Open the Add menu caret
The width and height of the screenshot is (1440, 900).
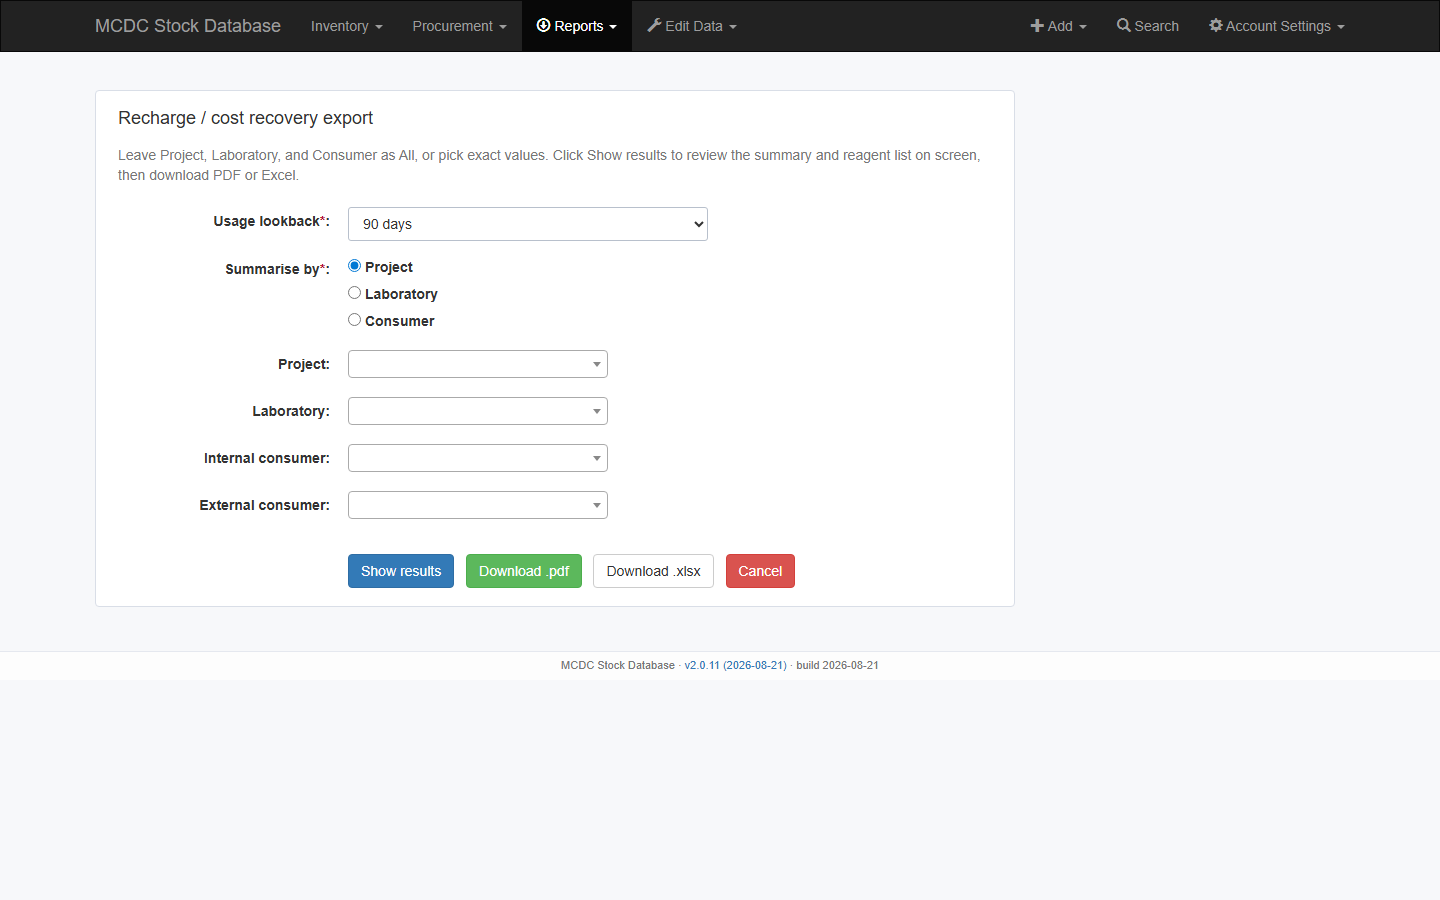click(1083, 27)
